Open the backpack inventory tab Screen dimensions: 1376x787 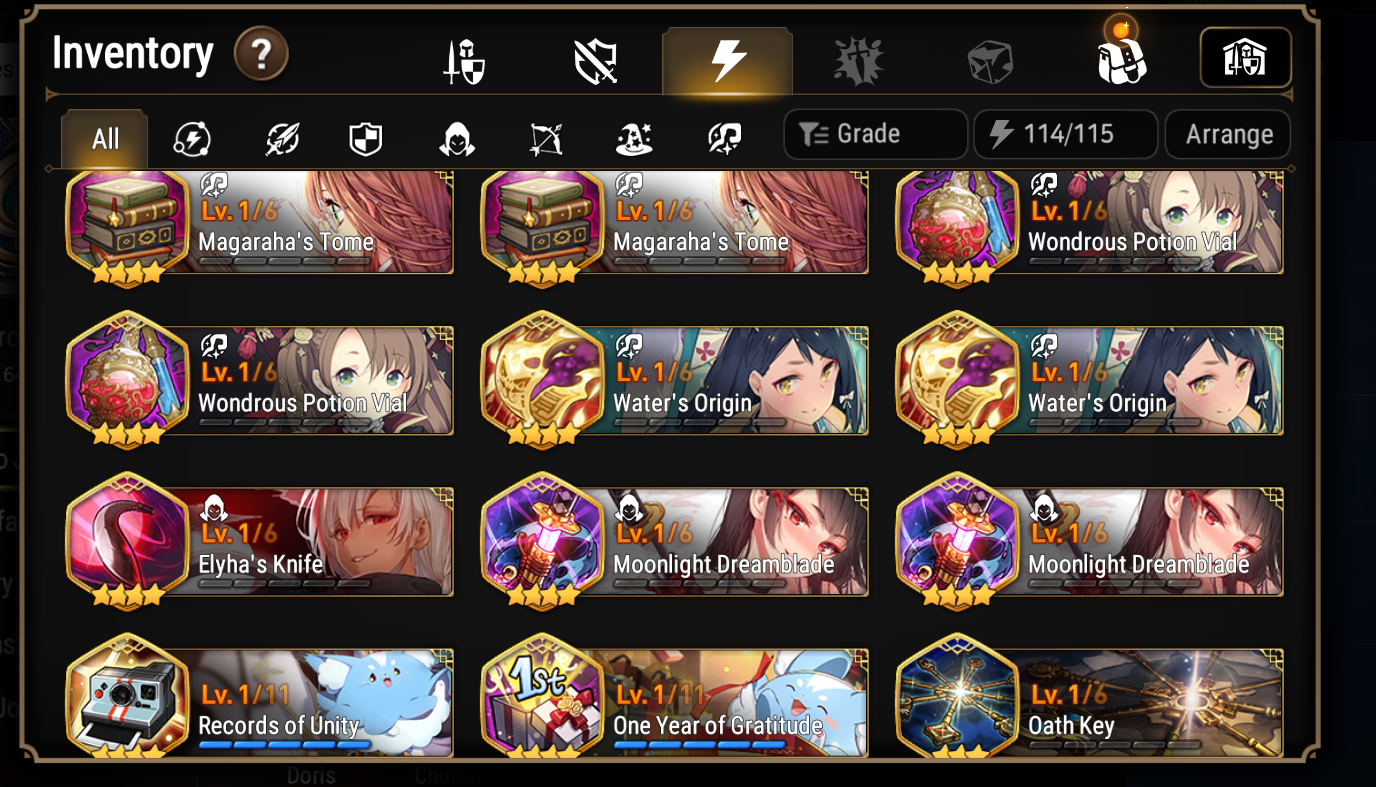1121,58
